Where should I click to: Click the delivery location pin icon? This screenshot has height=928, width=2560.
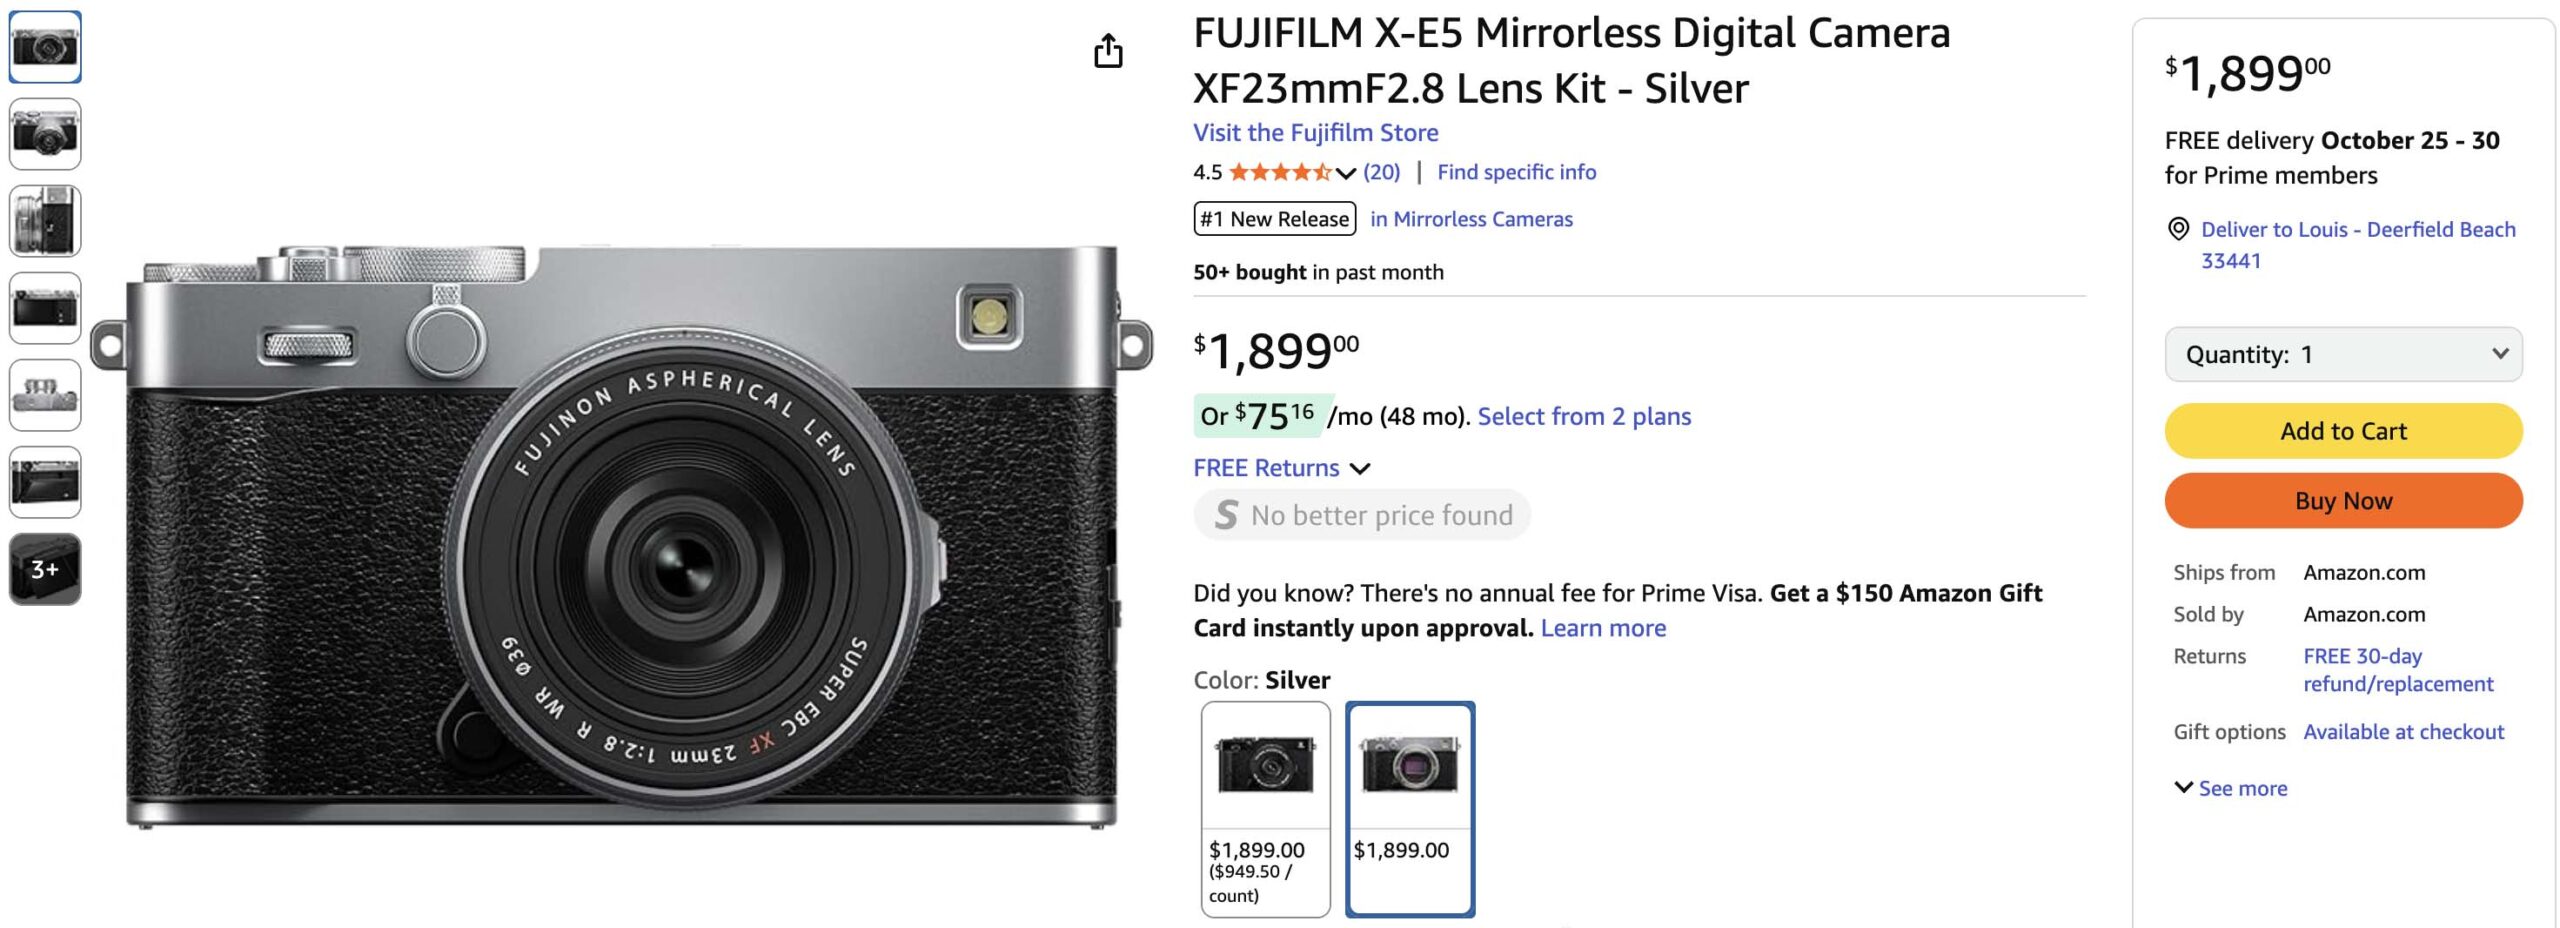(2177, 229)
